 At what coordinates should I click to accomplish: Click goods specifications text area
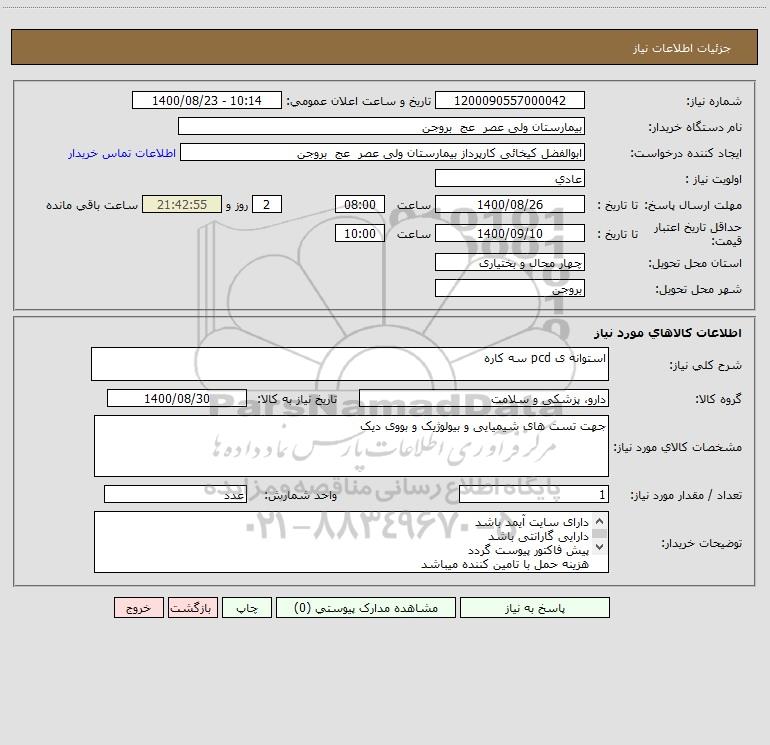coord(351,446)
